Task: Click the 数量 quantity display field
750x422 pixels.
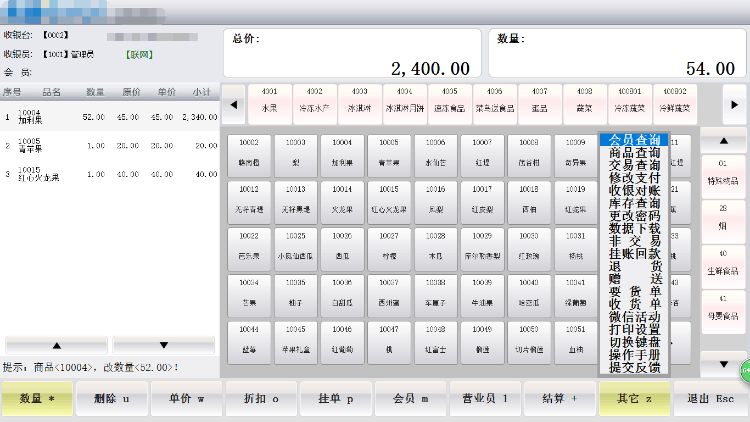Action: (x=617, y=53)
